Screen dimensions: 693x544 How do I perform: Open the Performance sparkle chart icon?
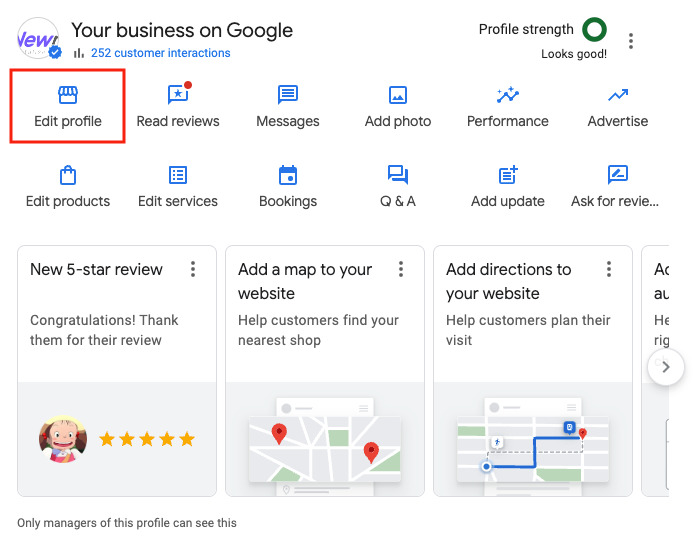pyautogui.click(x=508, y=95)
